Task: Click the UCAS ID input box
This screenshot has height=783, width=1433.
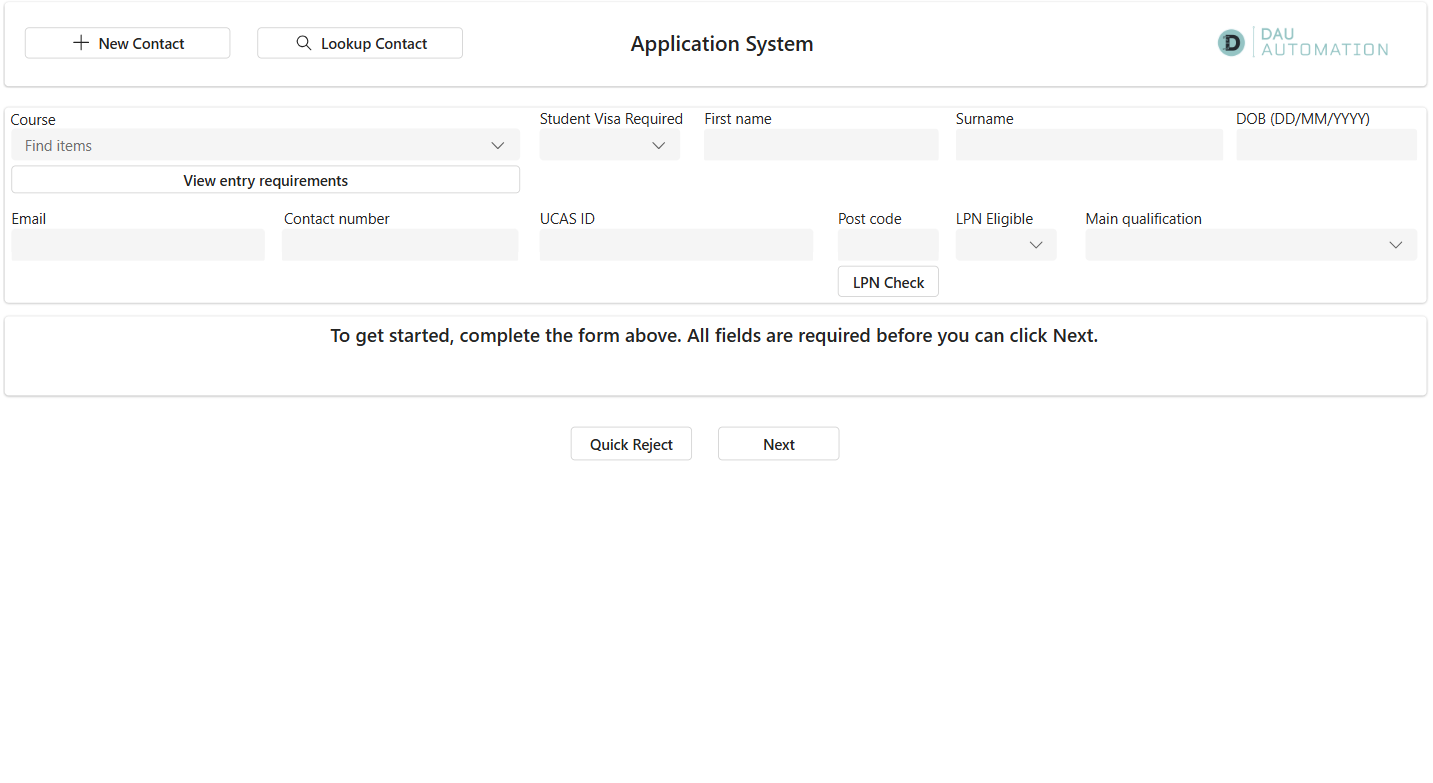Action: [676, 244]
